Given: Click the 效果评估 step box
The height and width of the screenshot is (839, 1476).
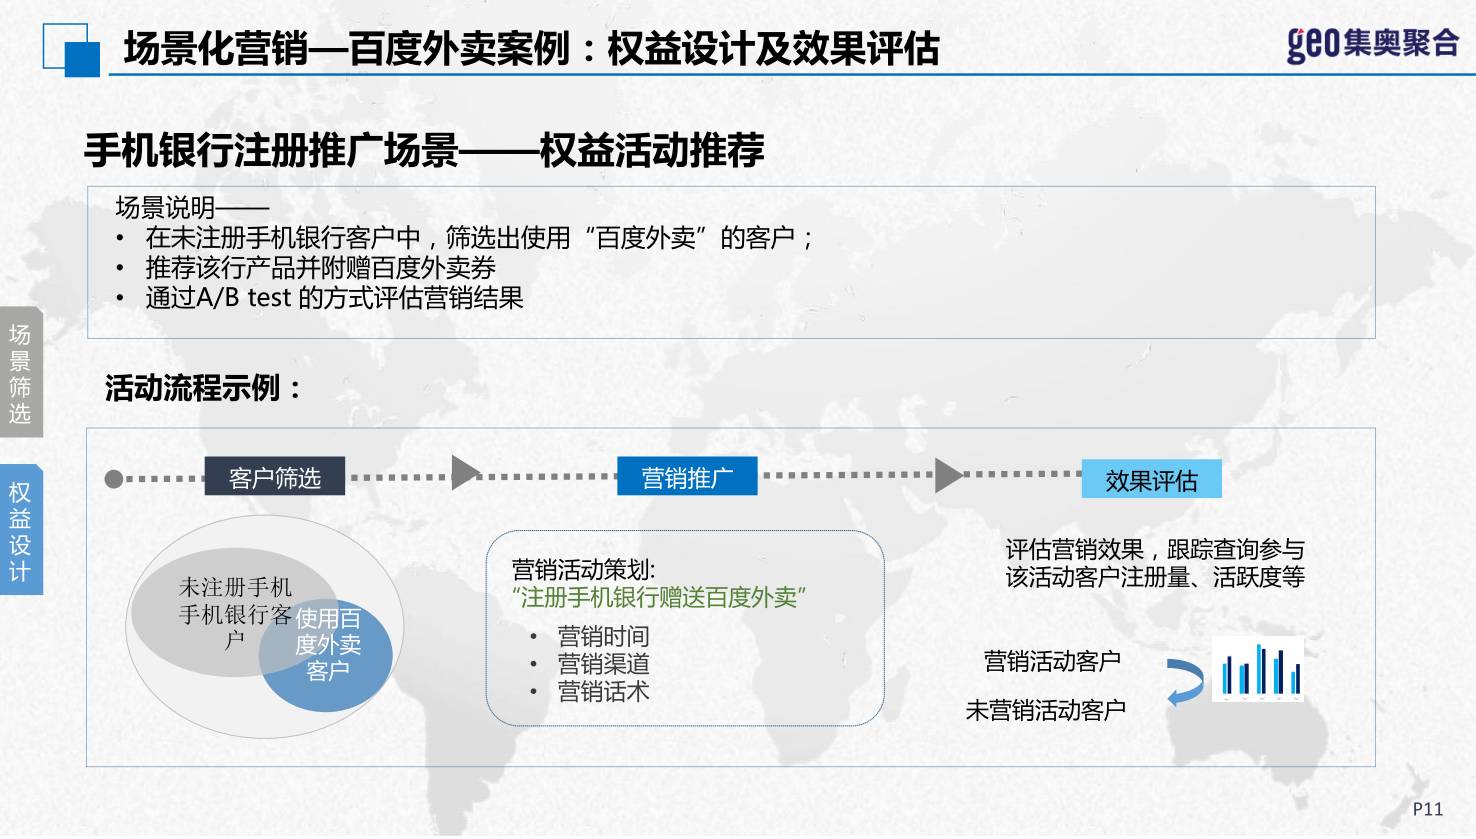Looking at the screenshot, I should click(x=1151, y=480).
